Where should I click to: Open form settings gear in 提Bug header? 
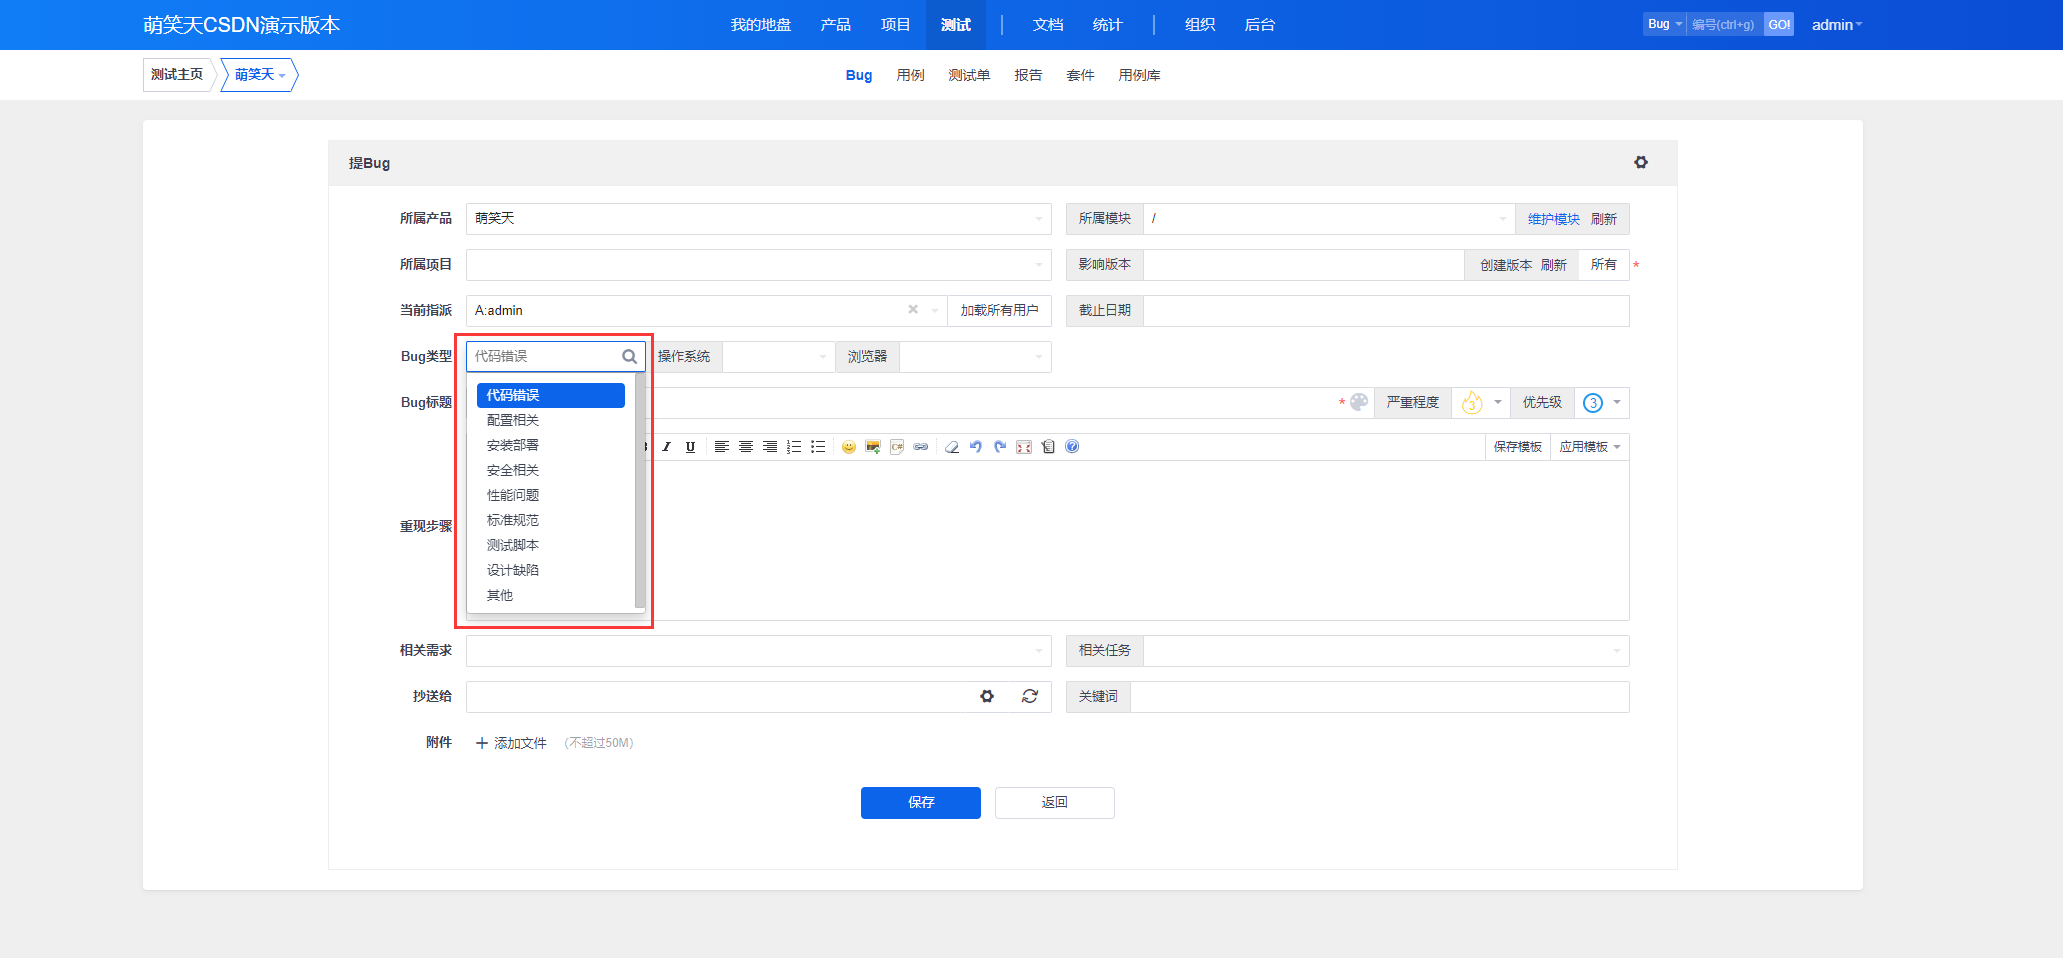coord(1641,162)
